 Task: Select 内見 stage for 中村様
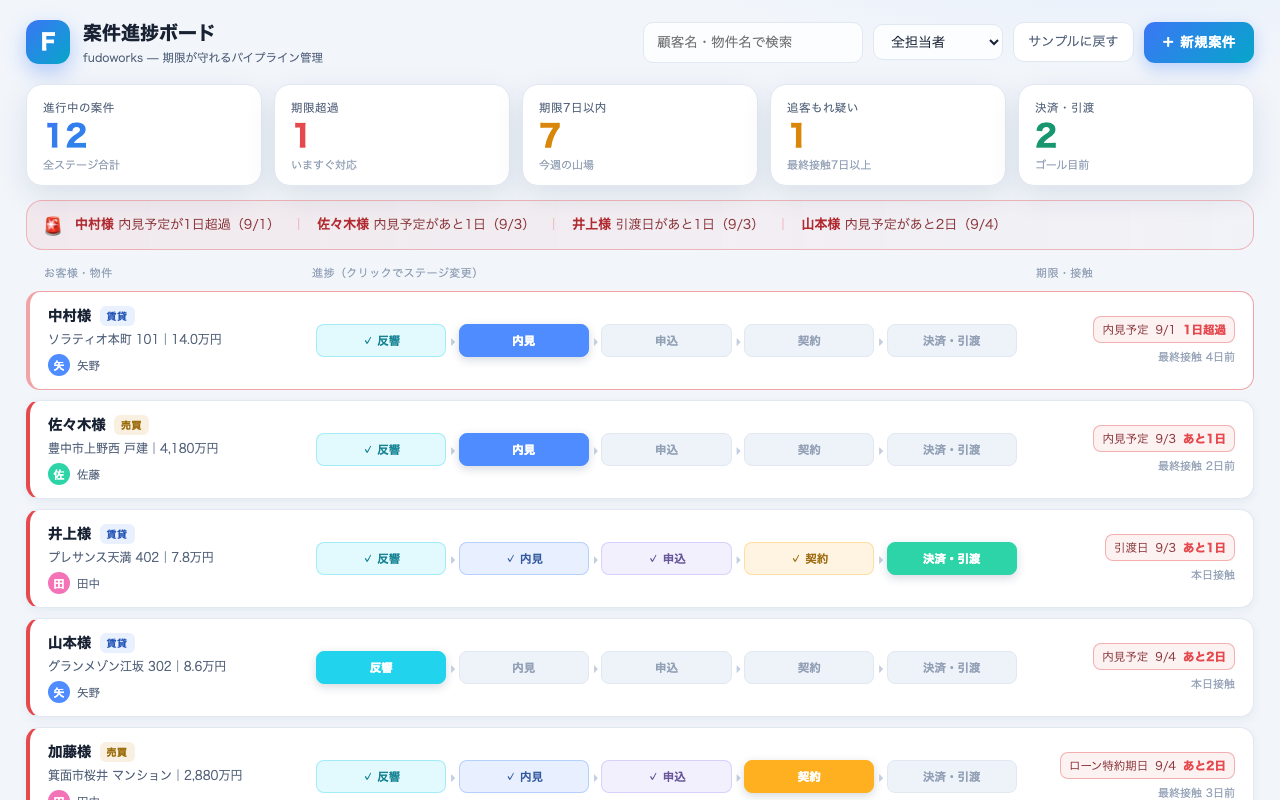point(524,341)
